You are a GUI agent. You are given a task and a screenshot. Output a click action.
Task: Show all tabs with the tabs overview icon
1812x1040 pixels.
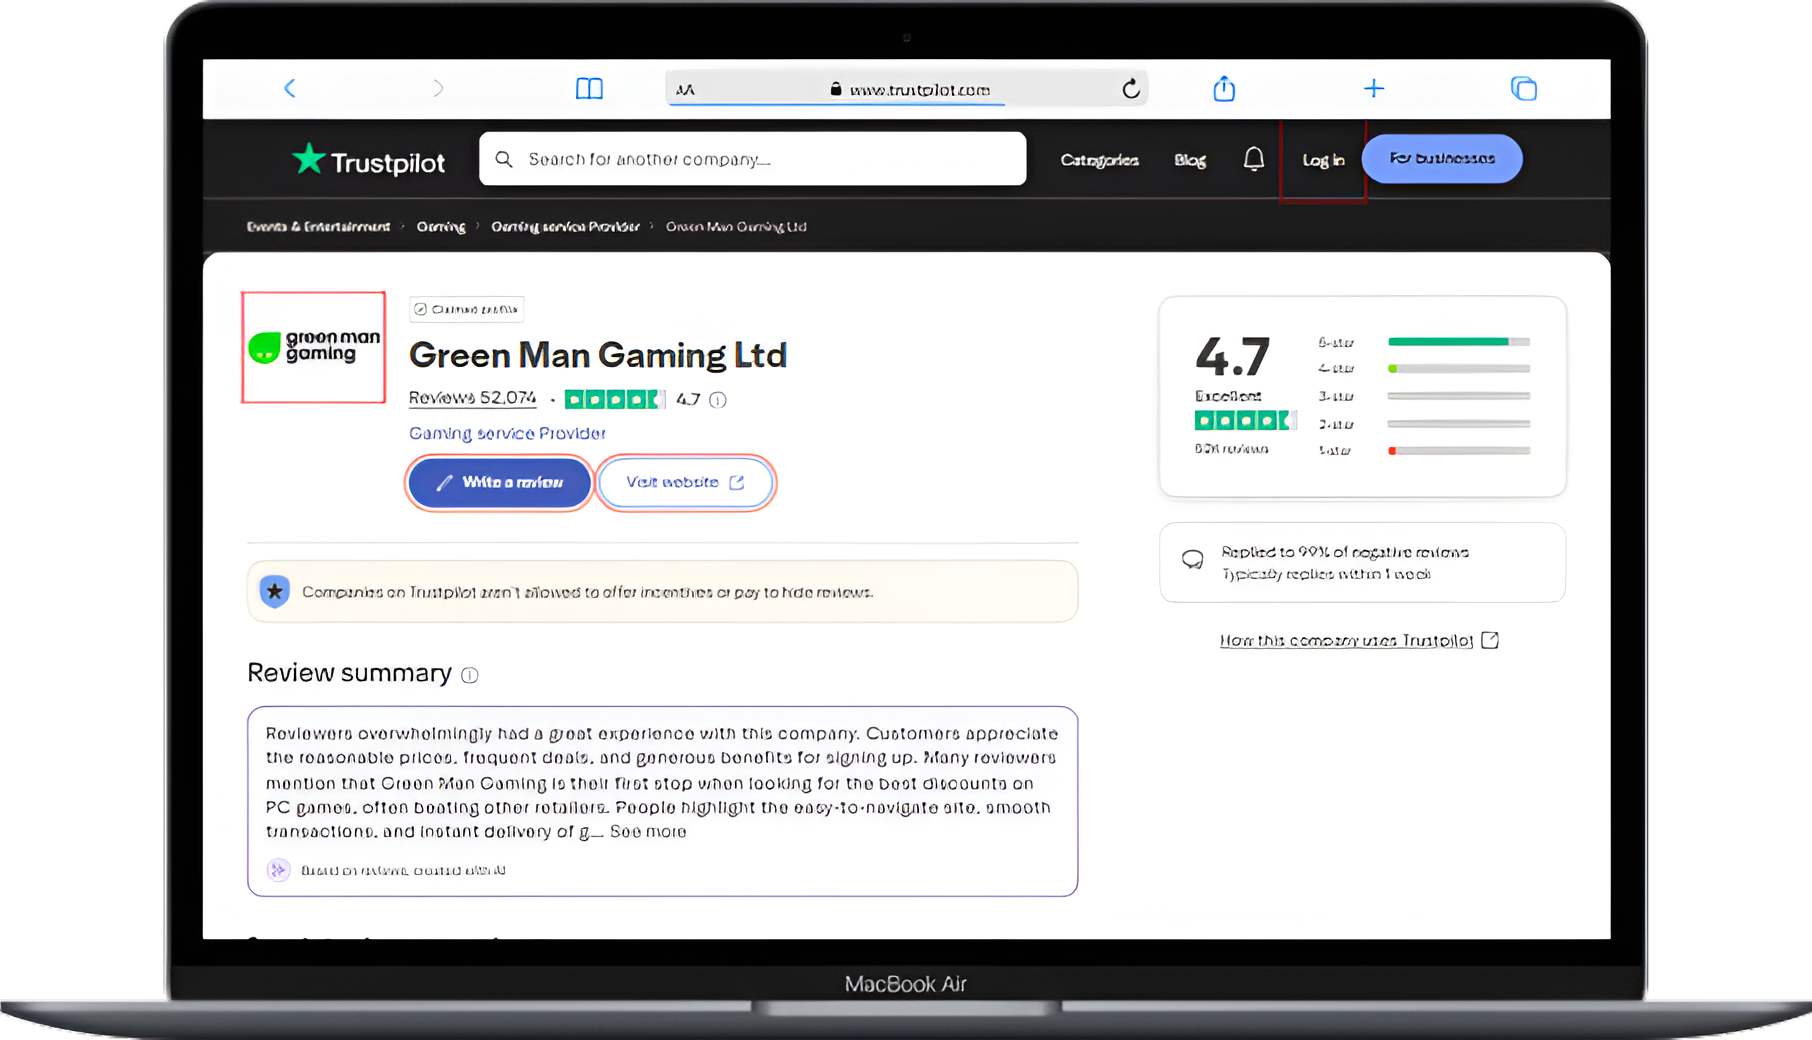coord(1524,88)
